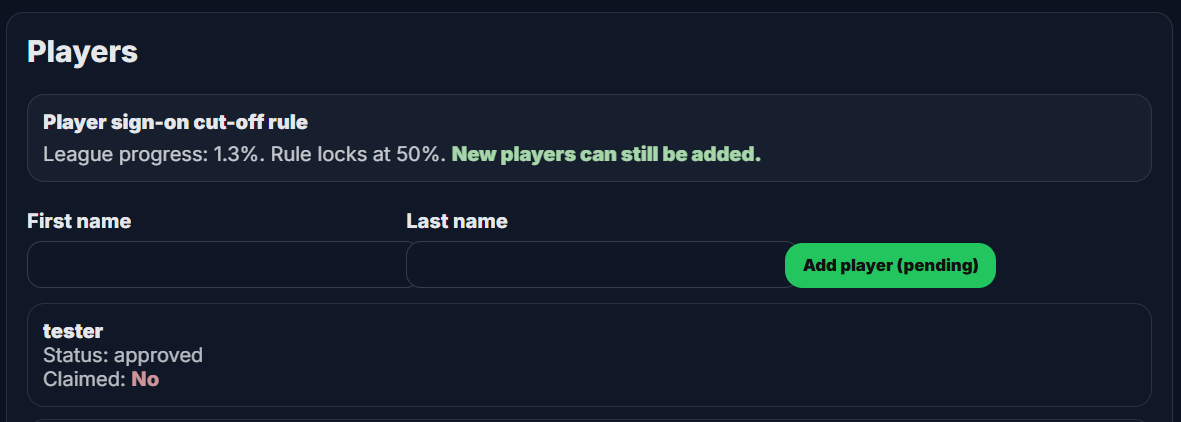Image resolution: width=1181 pixels, height=422 pixels.
Task: Focus the Last name text box
Action: [x=595, y=265]
